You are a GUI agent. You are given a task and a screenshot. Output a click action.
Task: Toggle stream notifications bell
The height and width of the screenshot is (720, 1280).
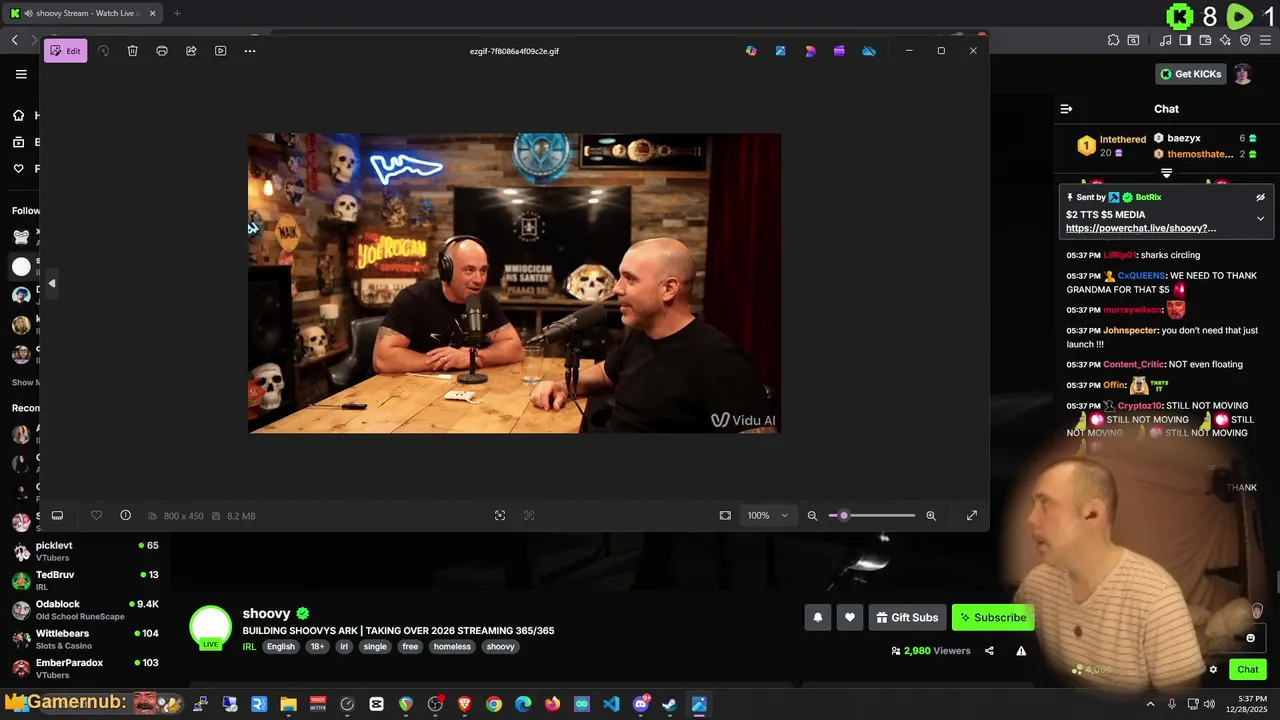818,618
